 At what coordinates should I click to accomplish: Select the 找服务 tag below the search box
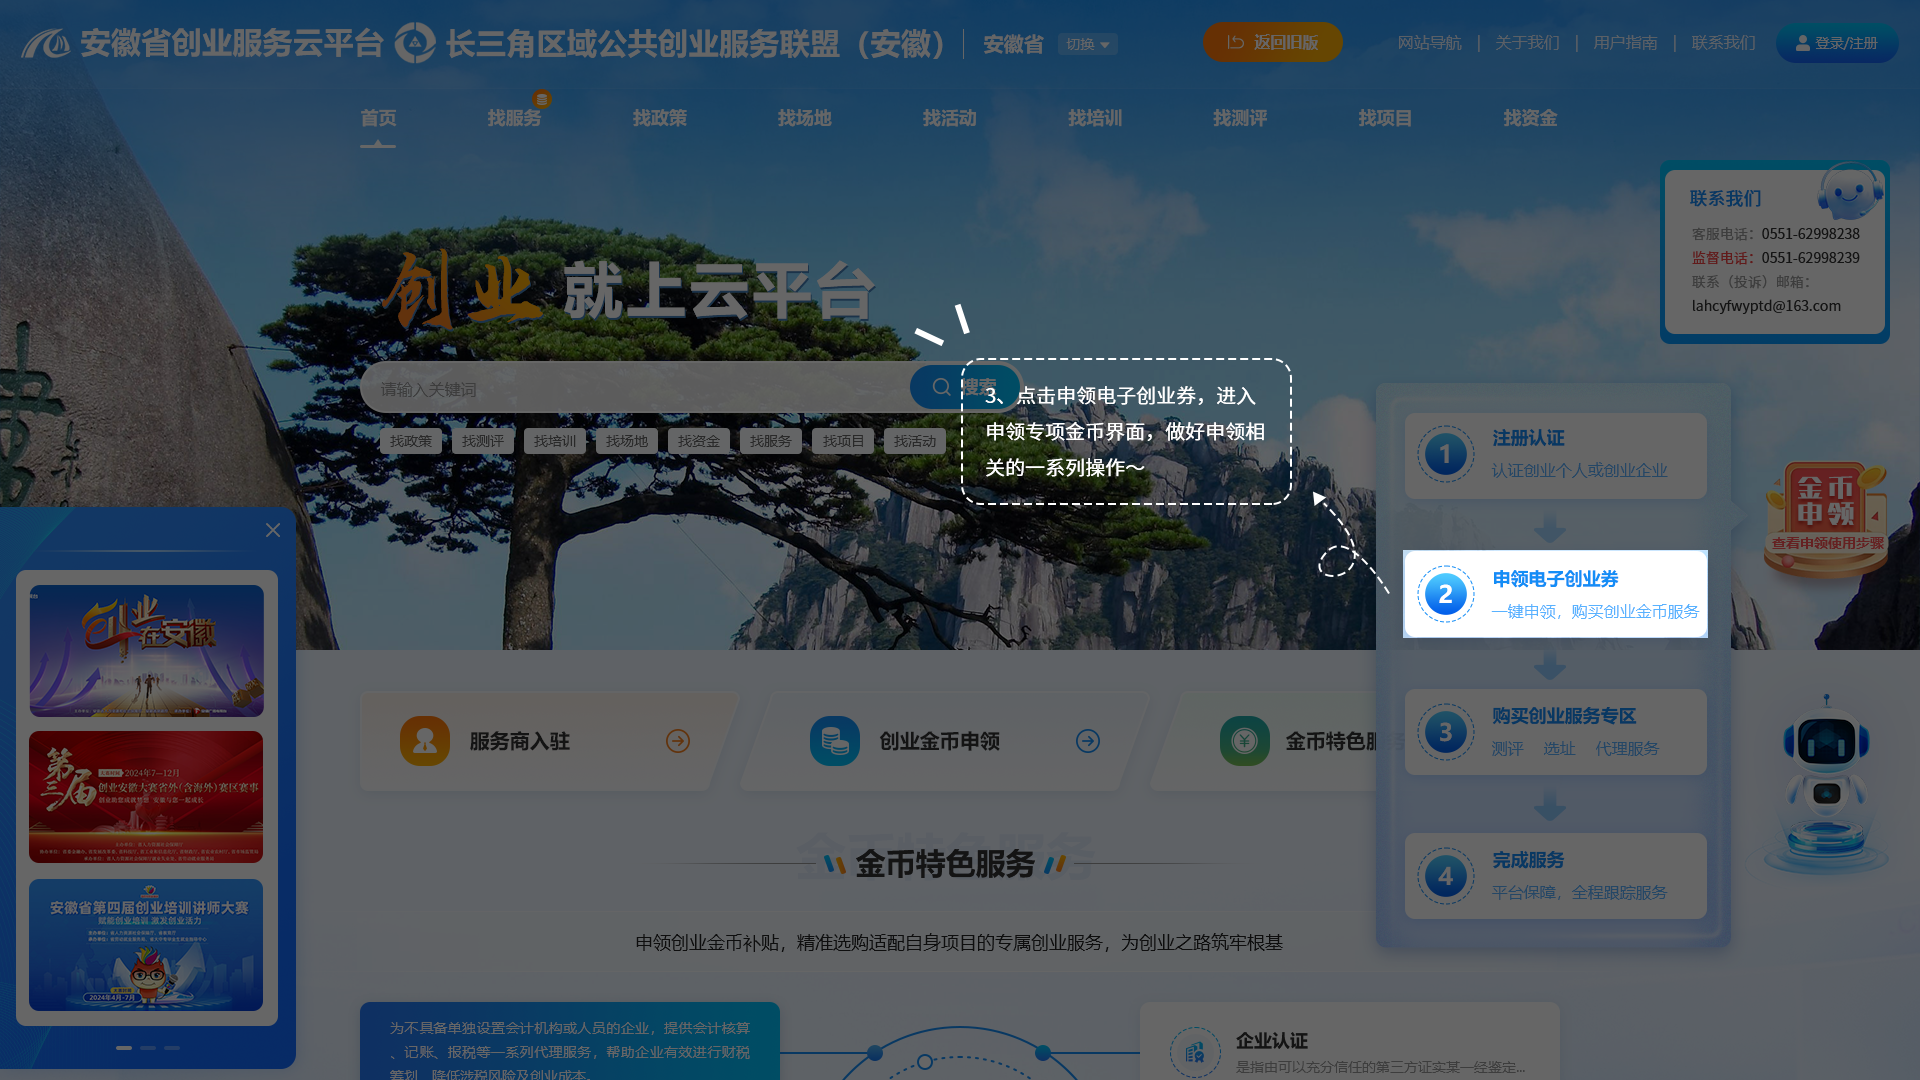pyautogui.click(x=771, y=441)
